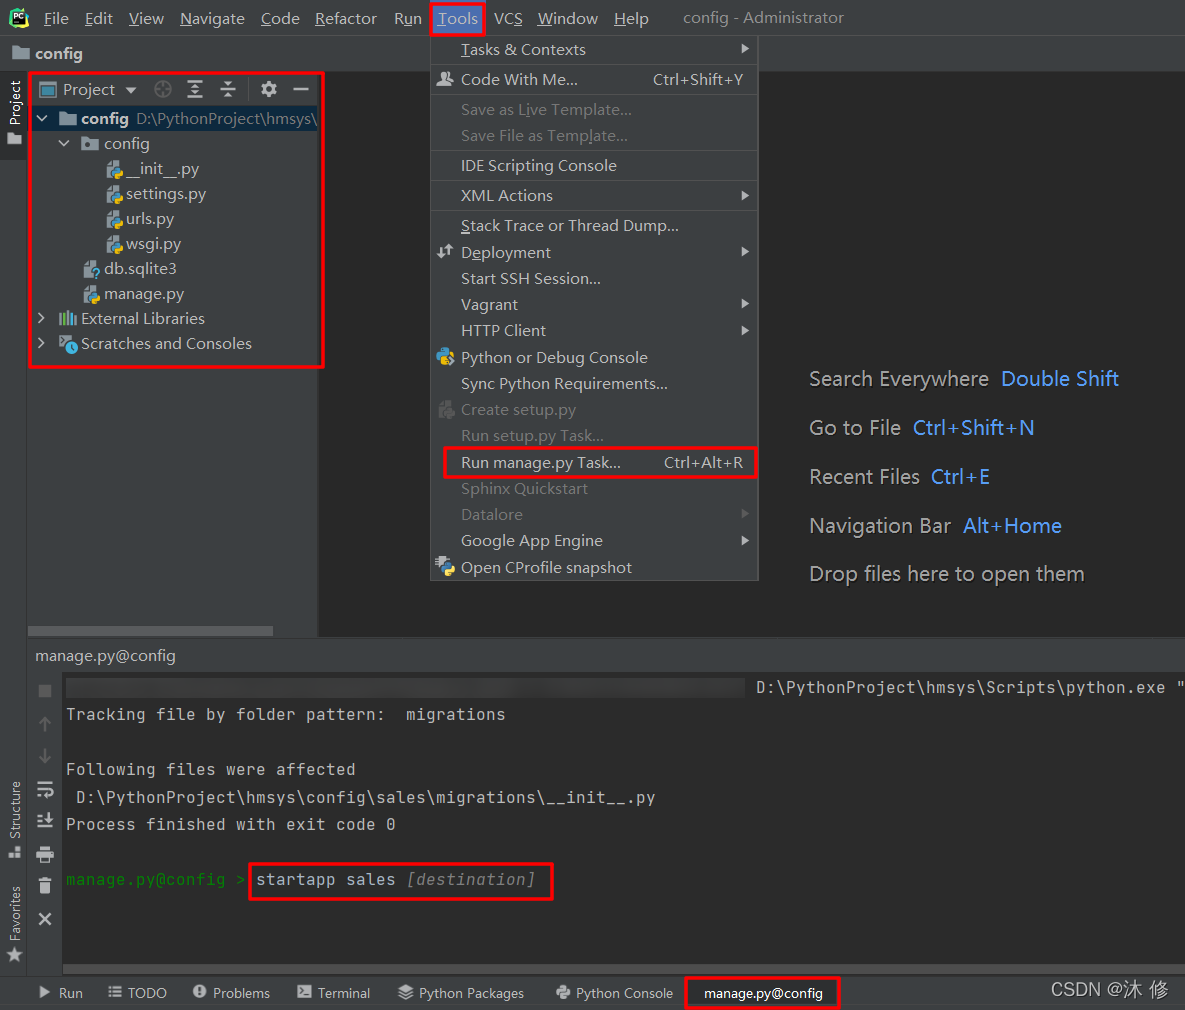Close the open Tools menu
1185x1010 pixels.
coord(457,18)
